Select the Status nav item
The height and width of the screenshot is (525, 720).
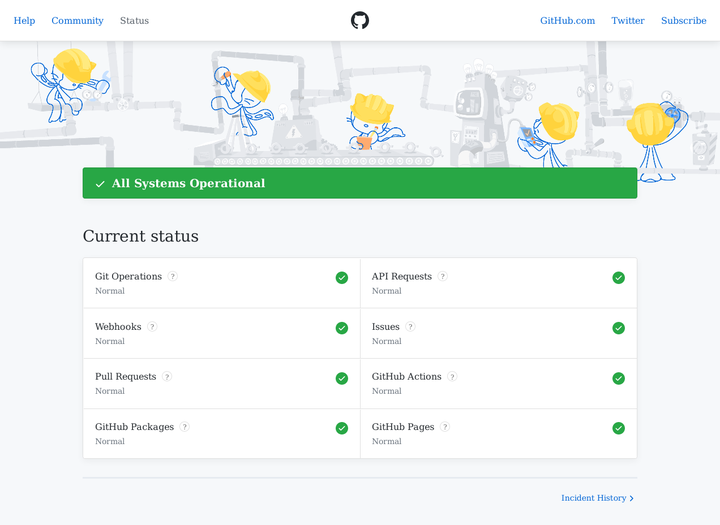point(134,21)
